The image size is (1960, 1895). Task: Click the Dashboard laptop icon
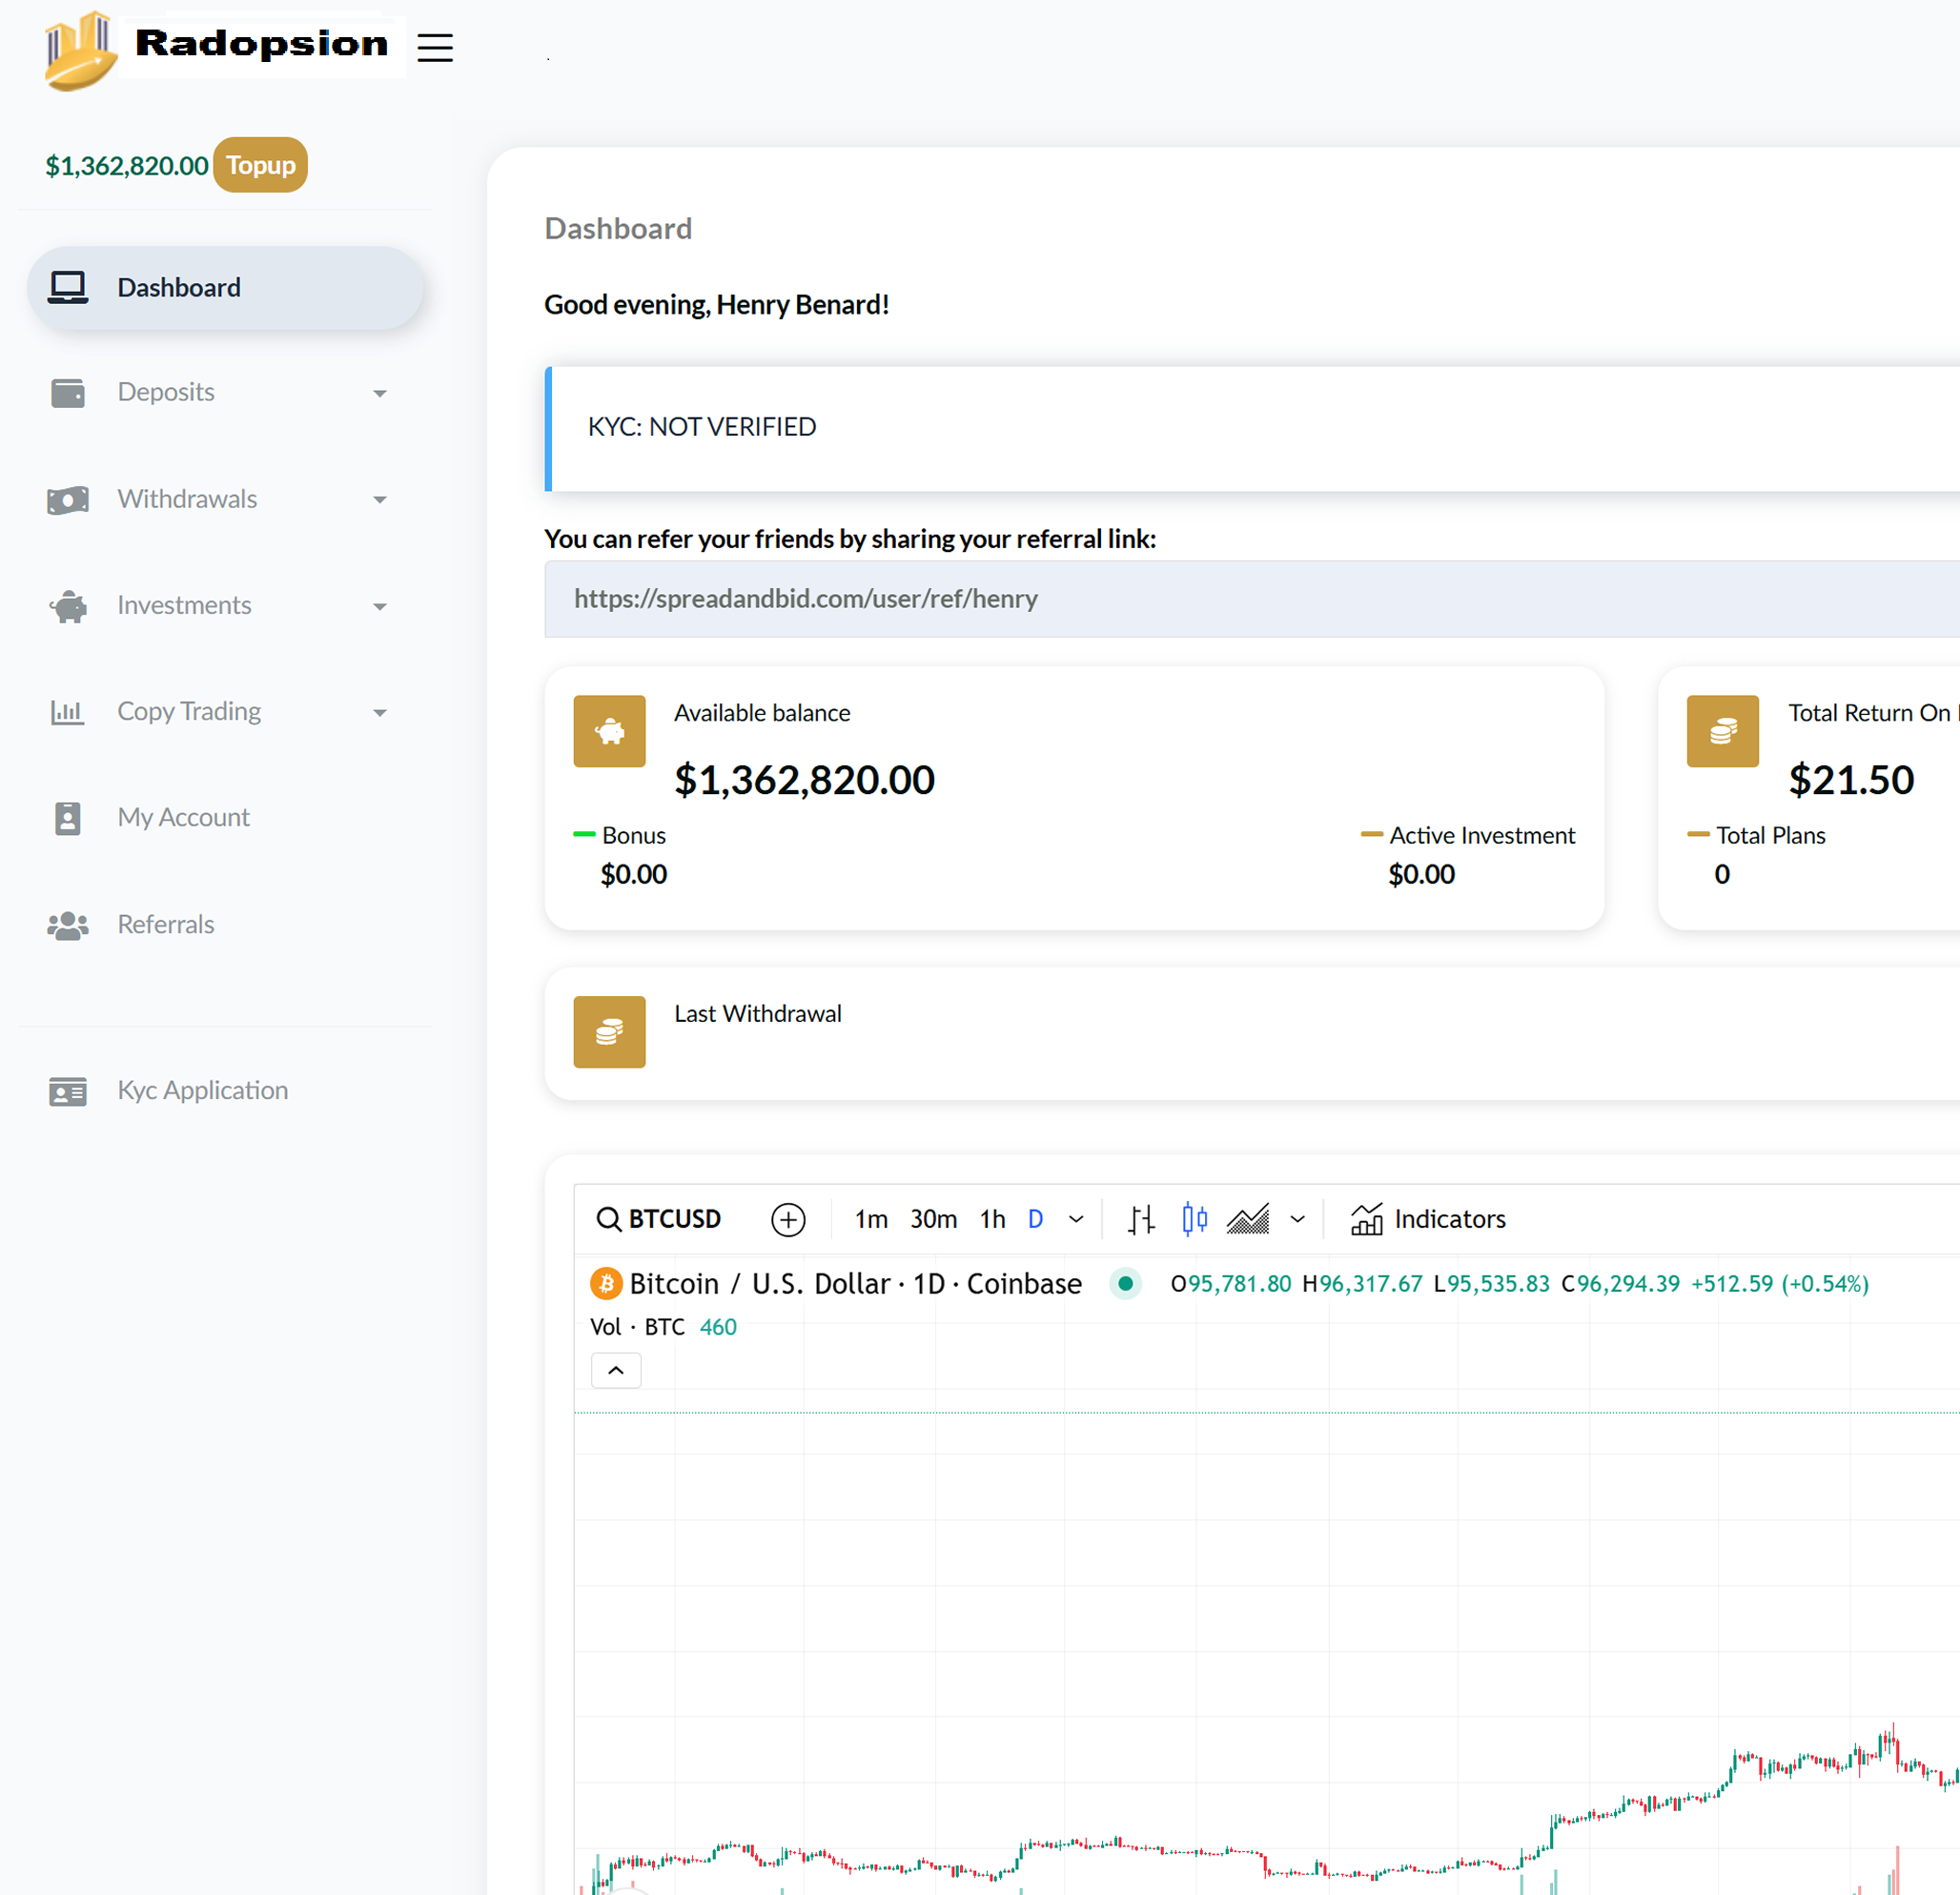click(68, 288)
